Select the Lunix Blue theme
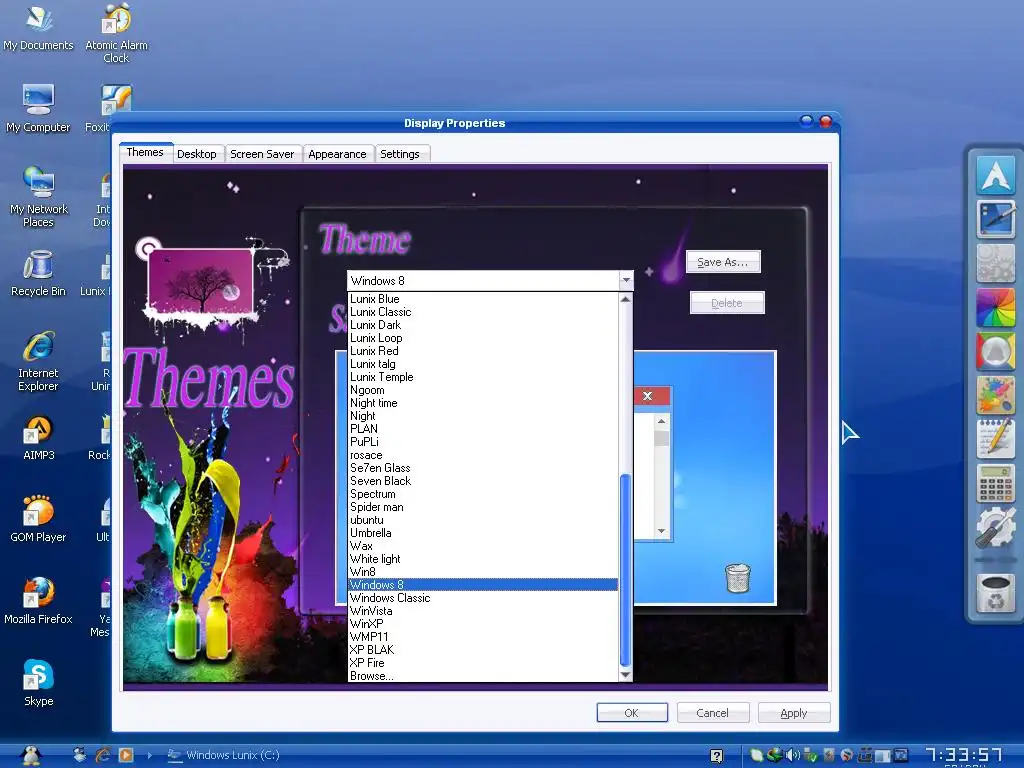Screen dimensions: 1024x768 (483, 299)
